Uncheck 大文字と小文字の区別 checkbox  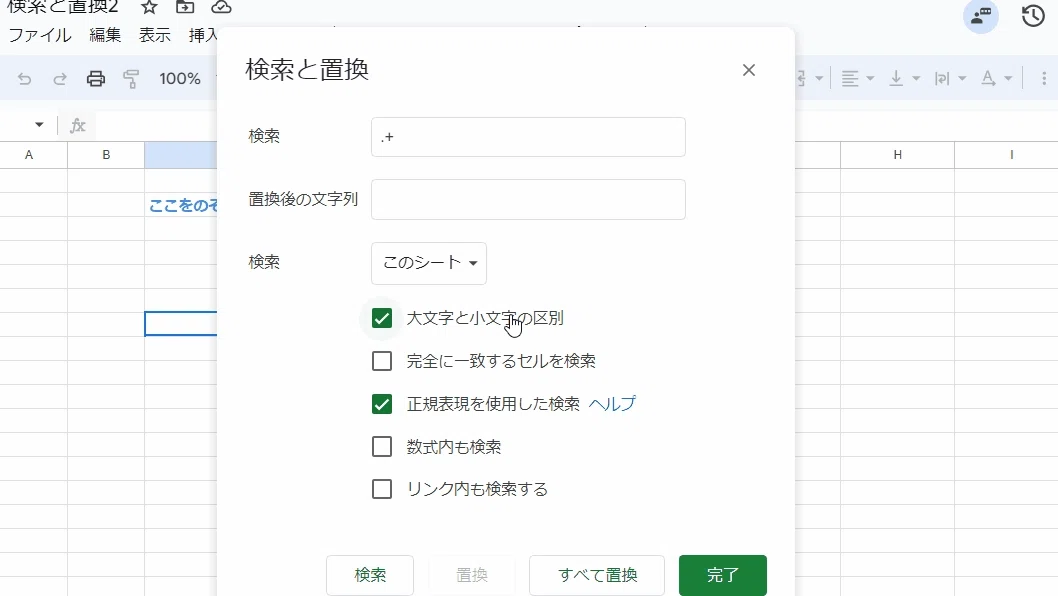tap(382, 318)
